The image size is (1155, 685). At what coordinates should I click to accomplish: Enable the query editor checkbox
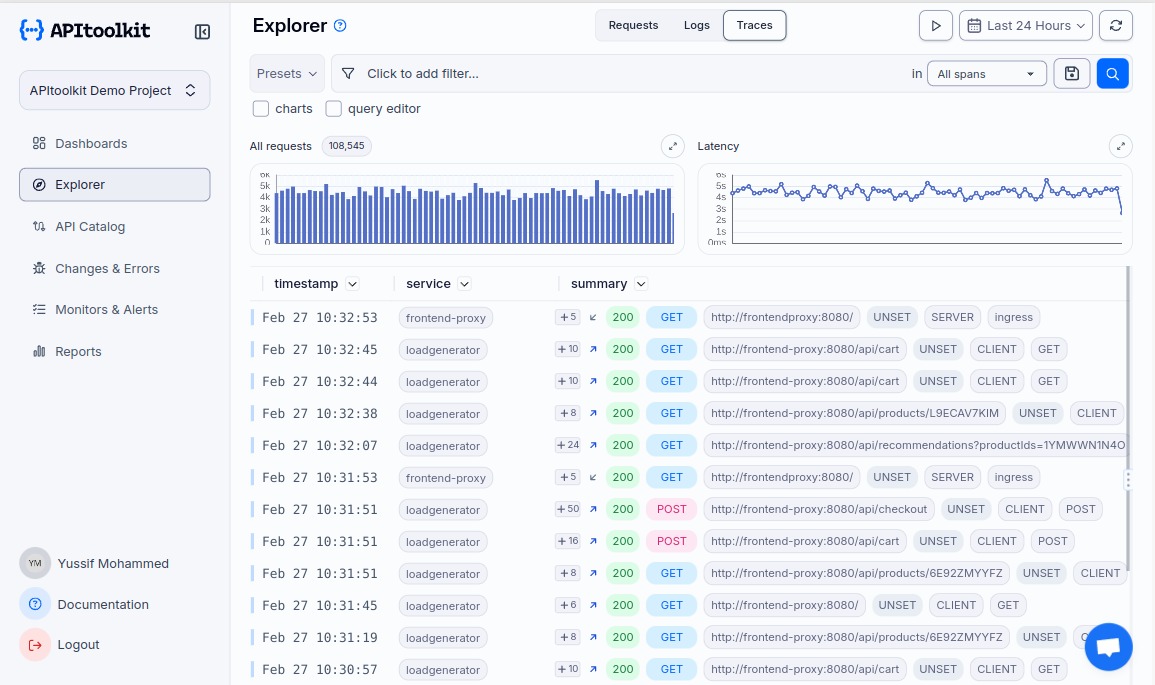[x=334, y=109]
